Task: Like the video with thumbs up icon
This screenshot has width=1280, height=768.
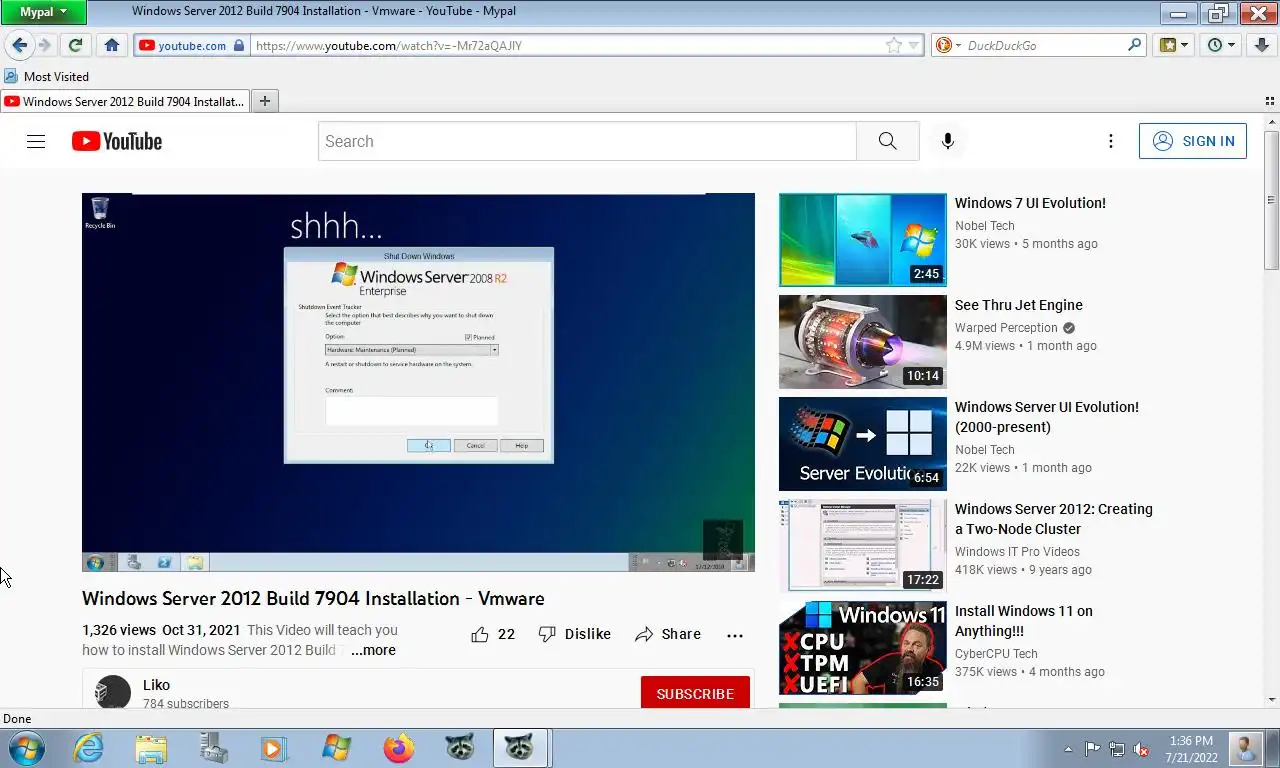Action: coord(480,634)
